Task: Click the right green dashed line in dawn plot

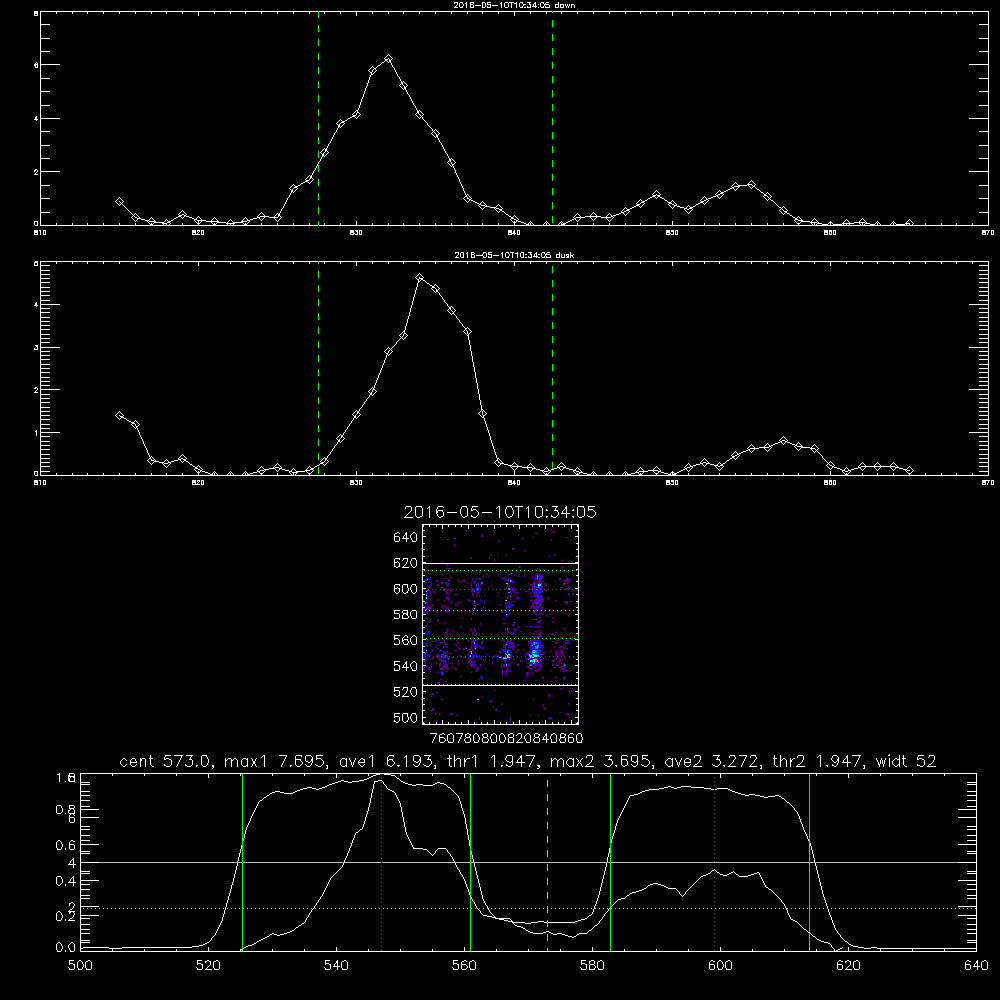Action: [x=552, y=118]
